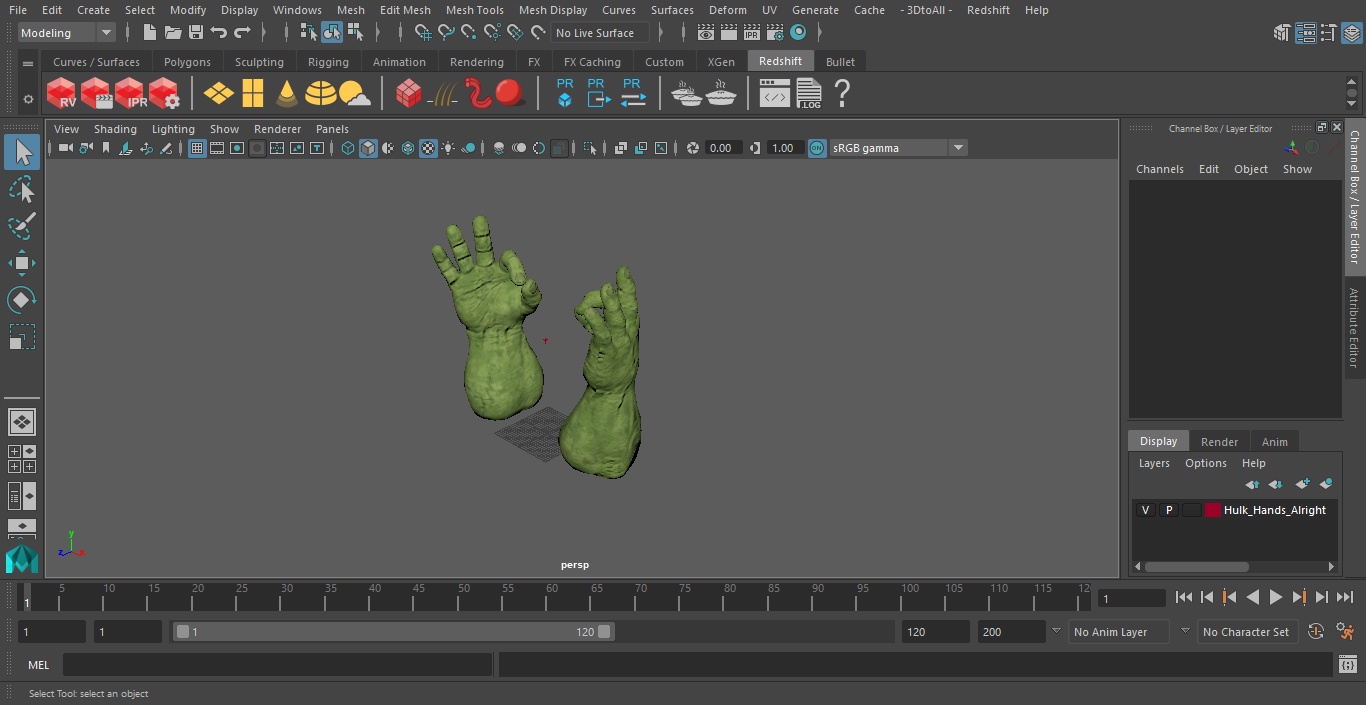Image resolution: width=1366 pixels, height=705 pixels.
Task: Toggle the viewport grid display
Action: pos(197,148)
